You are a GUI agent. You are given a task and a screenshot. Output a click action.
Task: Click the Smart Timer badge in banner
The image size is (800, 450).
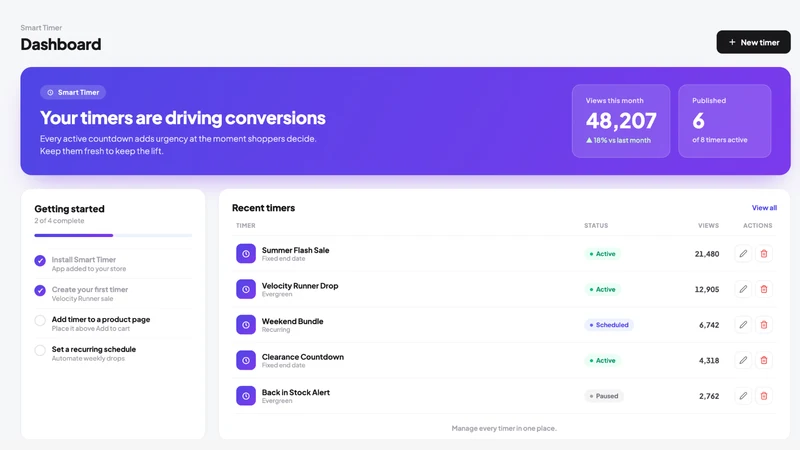pyautogui.click(x=73, y=92)
